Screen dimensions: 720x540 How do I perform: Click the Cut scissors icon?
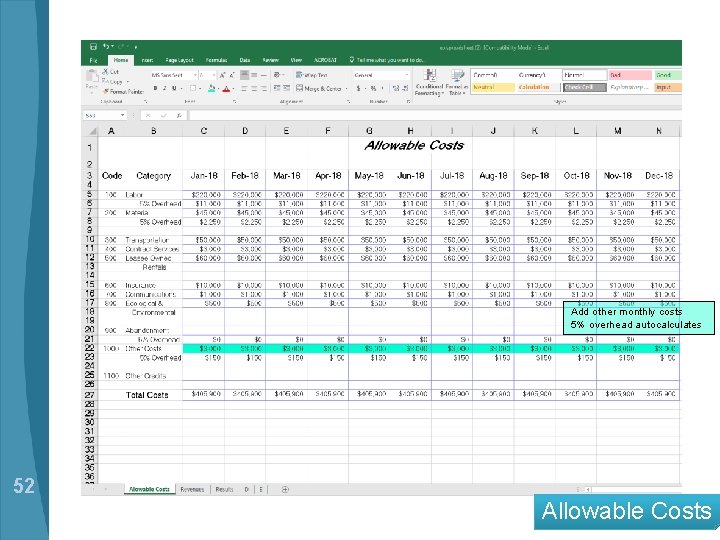[x=106, y=72]
